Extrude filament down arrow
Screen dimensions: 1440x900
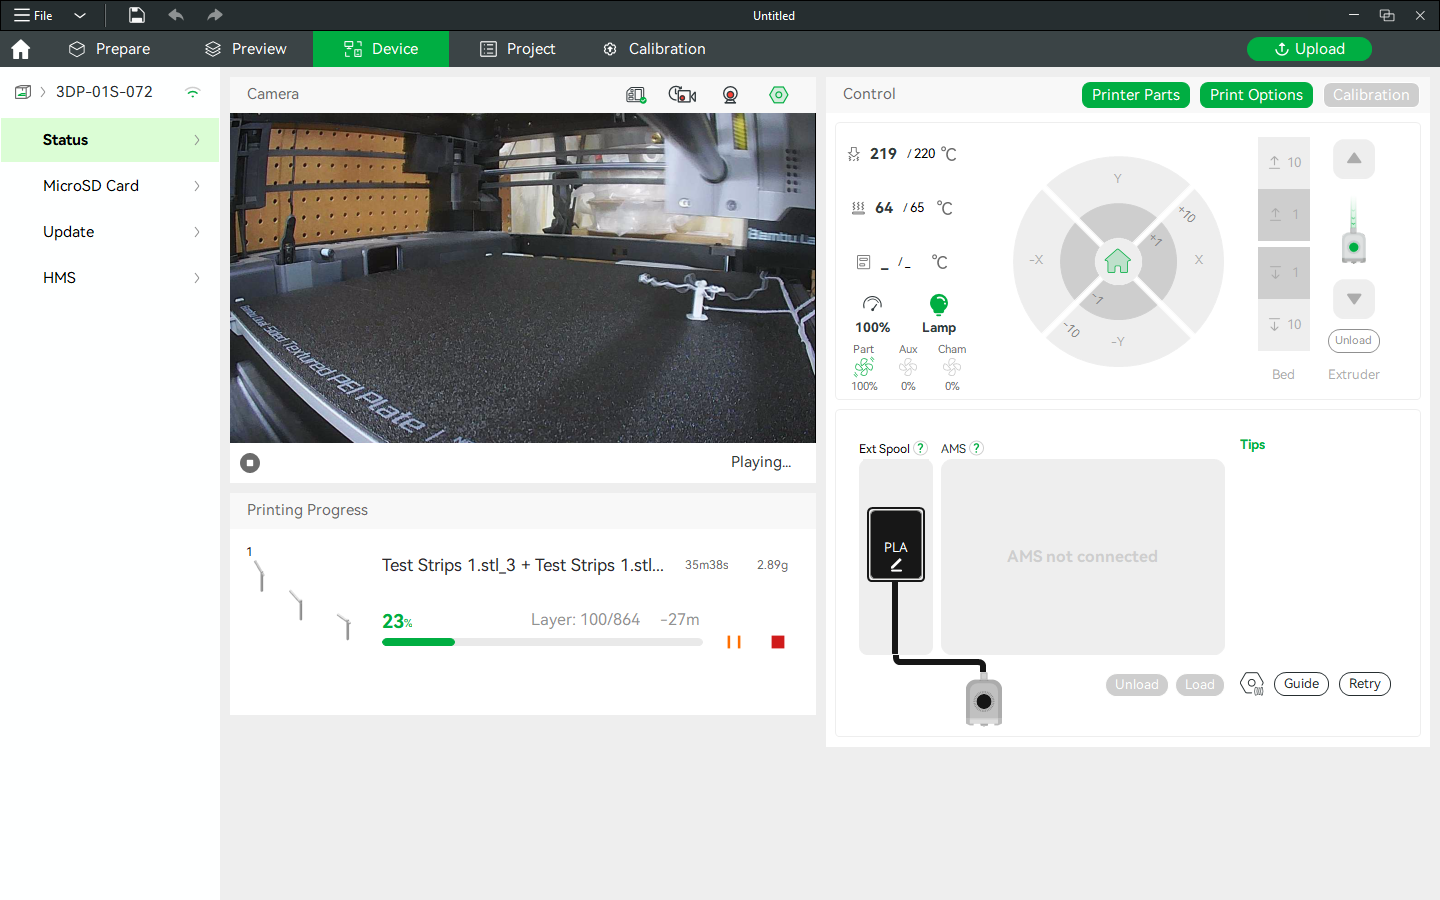pyautogui.click(x=1354, y=299)
